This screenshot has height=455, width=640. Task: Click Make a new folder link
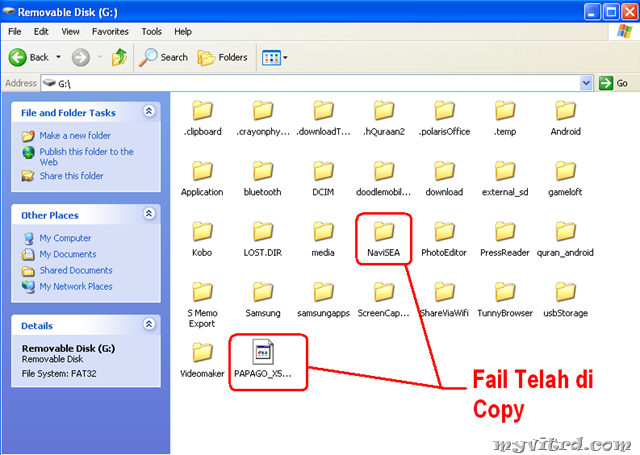click(x=75, y=135)
